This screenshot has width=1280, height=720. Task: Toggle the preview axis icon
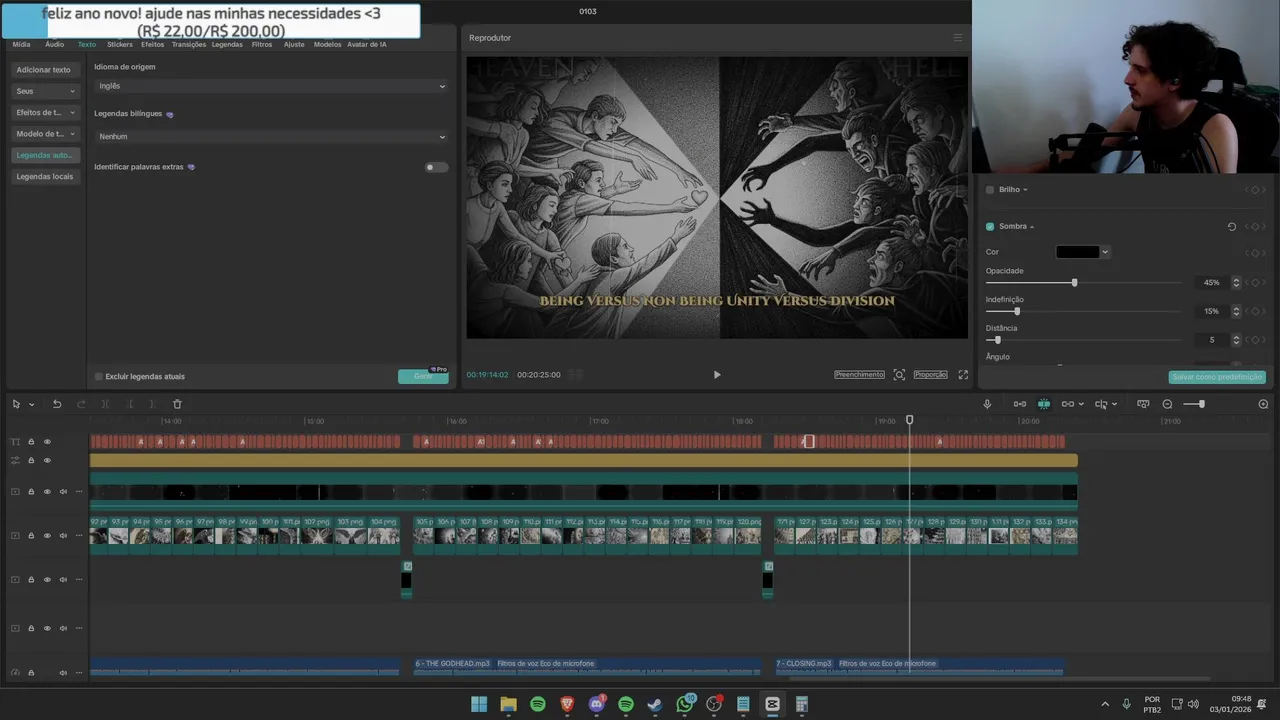[1100, 404]
